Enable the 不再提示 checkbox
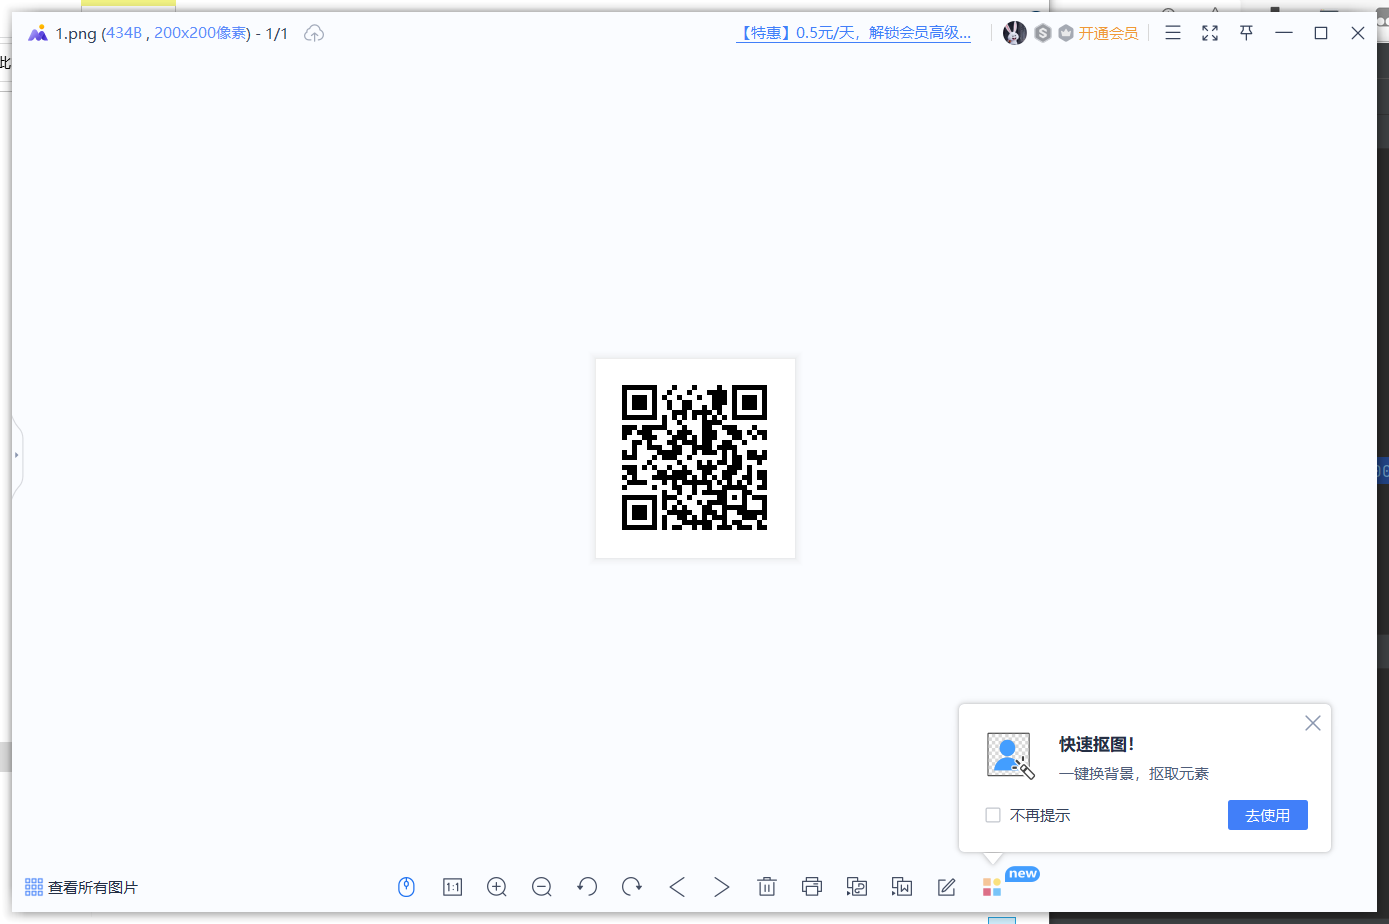The image size is (1389, 924). coord(992,815)
